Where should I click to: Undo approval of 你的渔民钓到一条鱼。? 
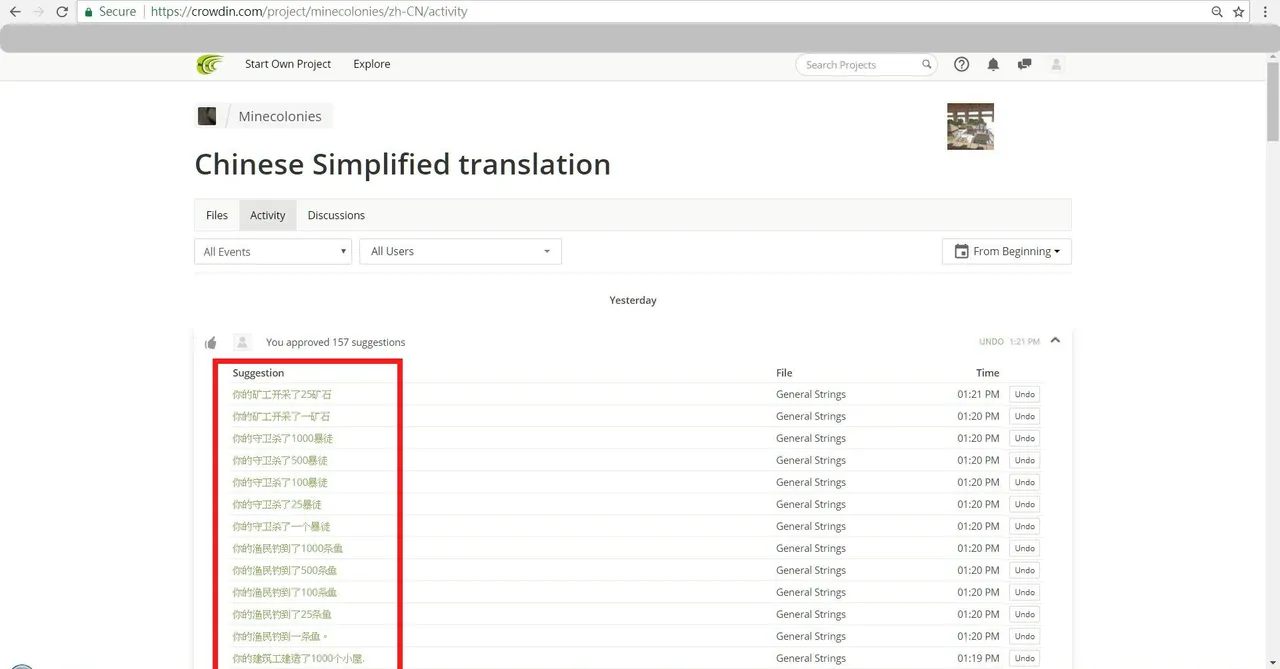click(x=1024, y=636)
